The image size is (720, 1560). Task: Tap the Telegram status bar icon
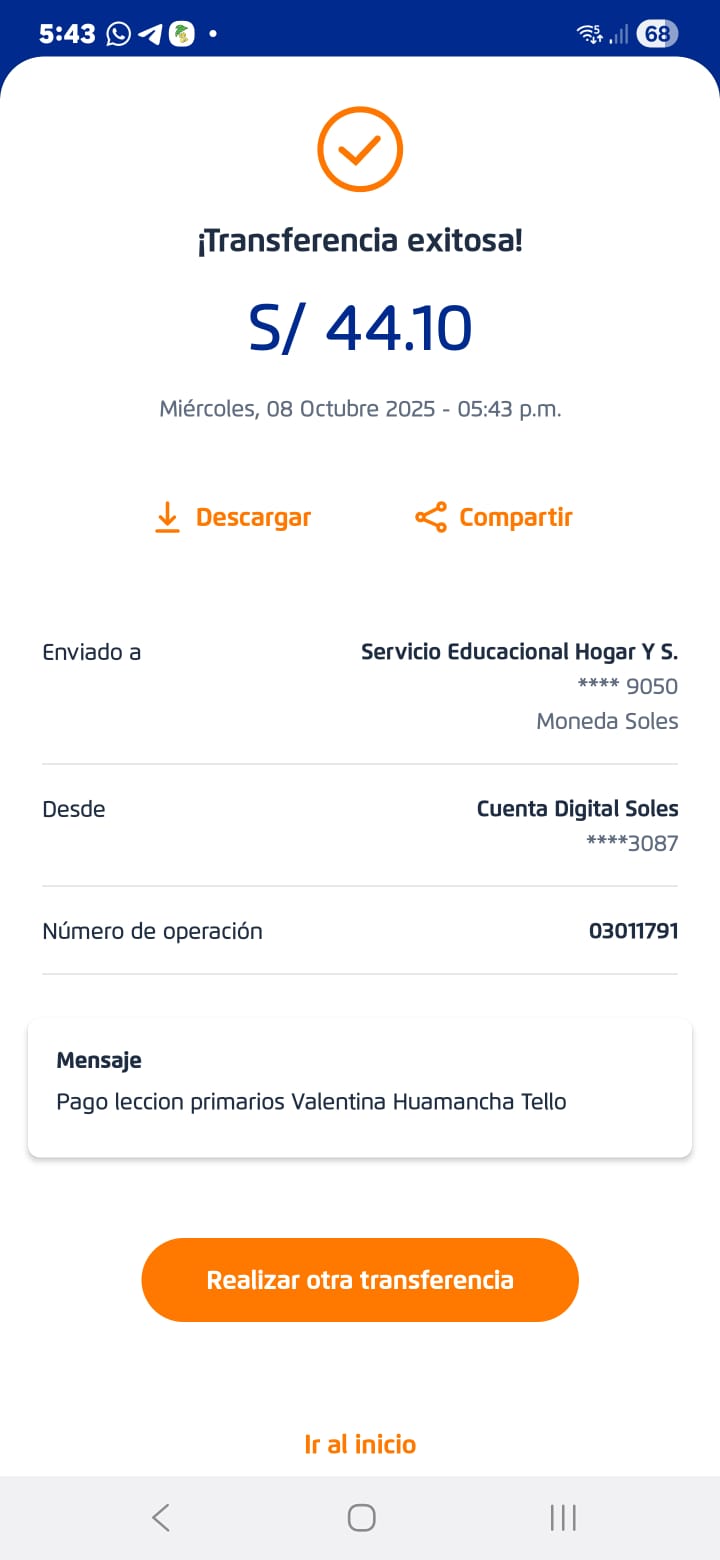tap(150, 34)
